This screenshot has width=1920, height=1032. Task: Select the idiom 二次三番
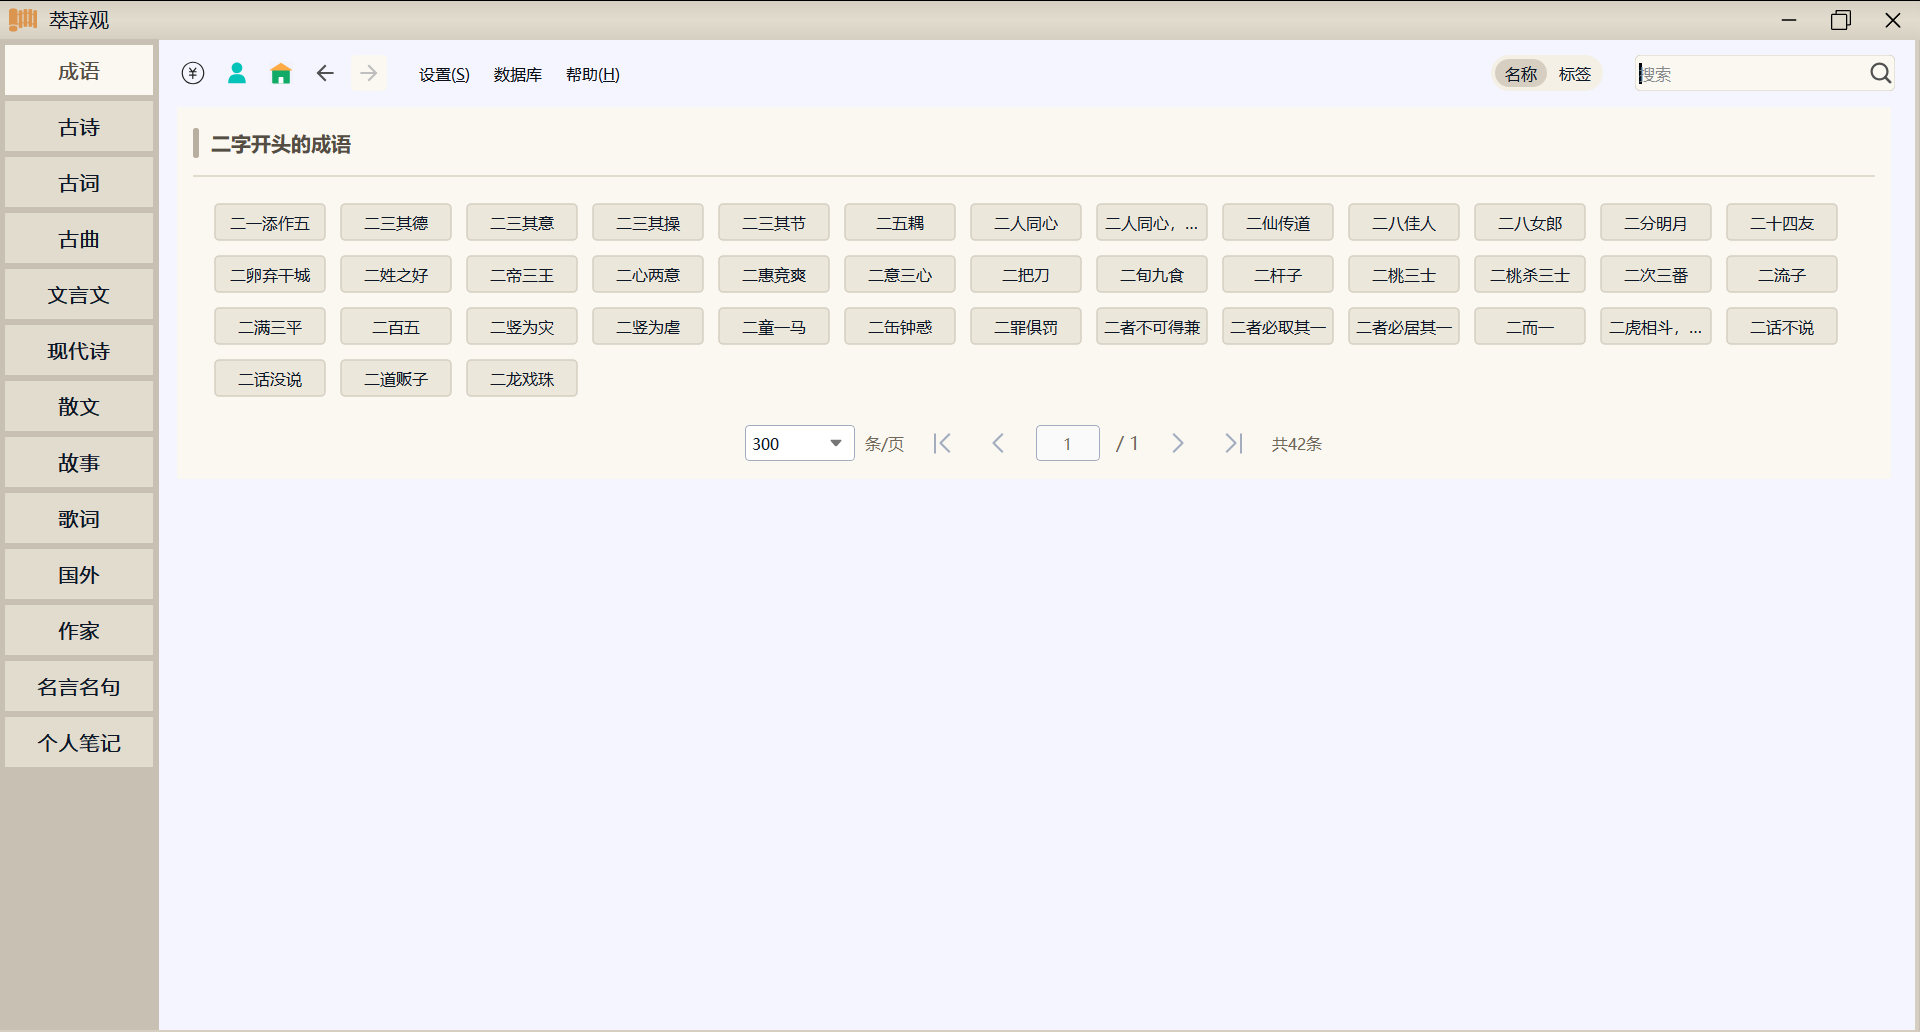coord(1656,275)
